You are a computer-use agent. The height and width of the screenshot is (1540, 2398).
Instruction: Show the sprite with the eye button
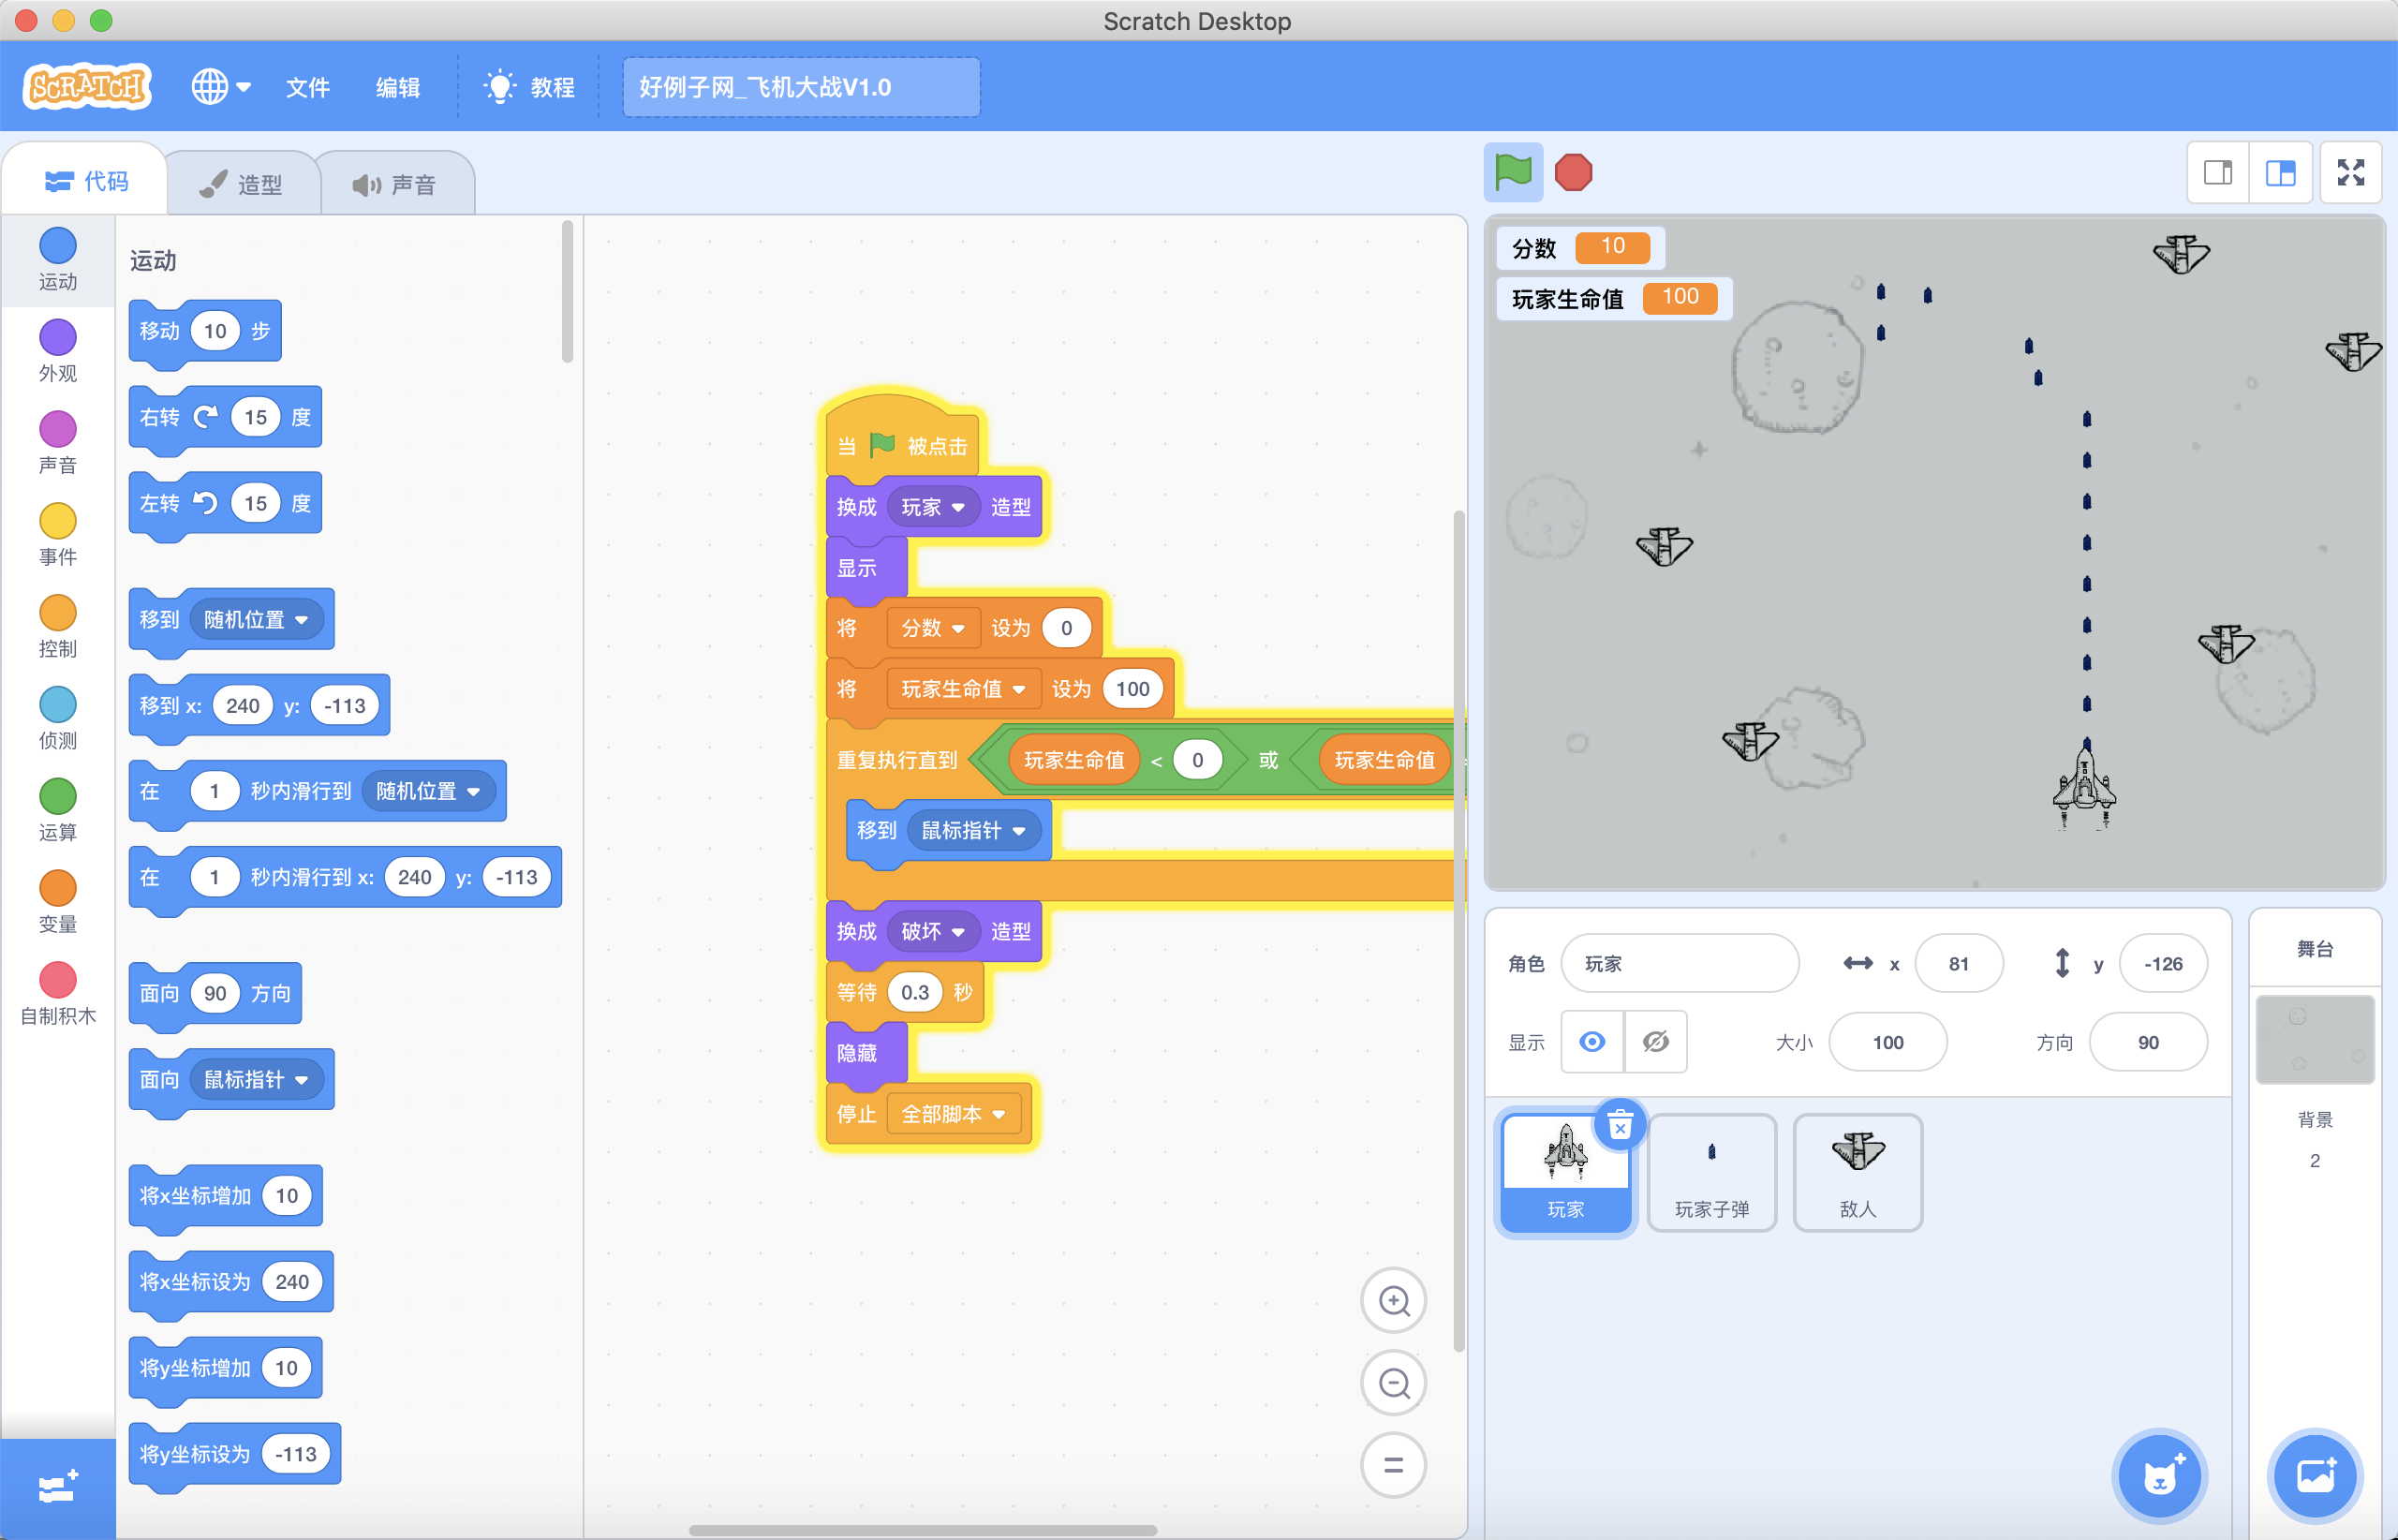(1592, 1042)
